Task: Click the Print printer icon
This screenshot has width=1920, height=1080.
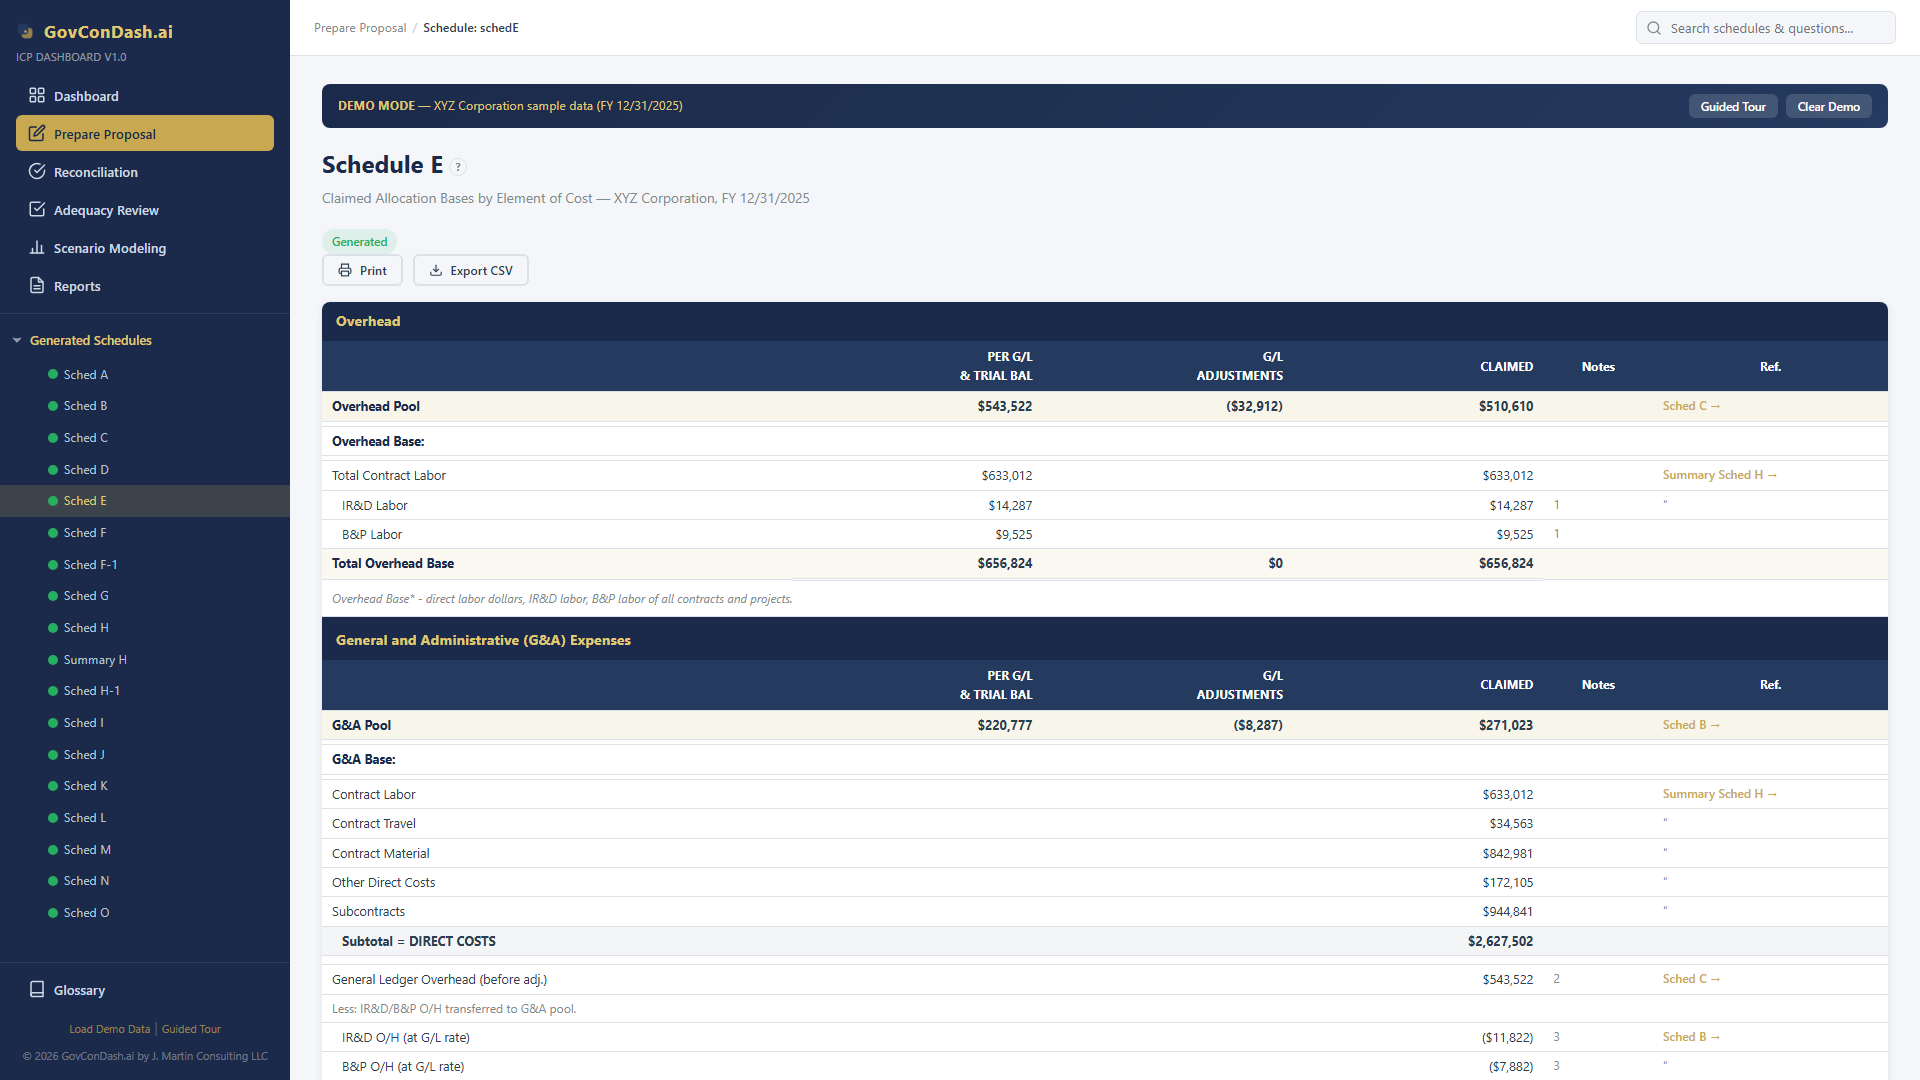Action: pos(345,270)
